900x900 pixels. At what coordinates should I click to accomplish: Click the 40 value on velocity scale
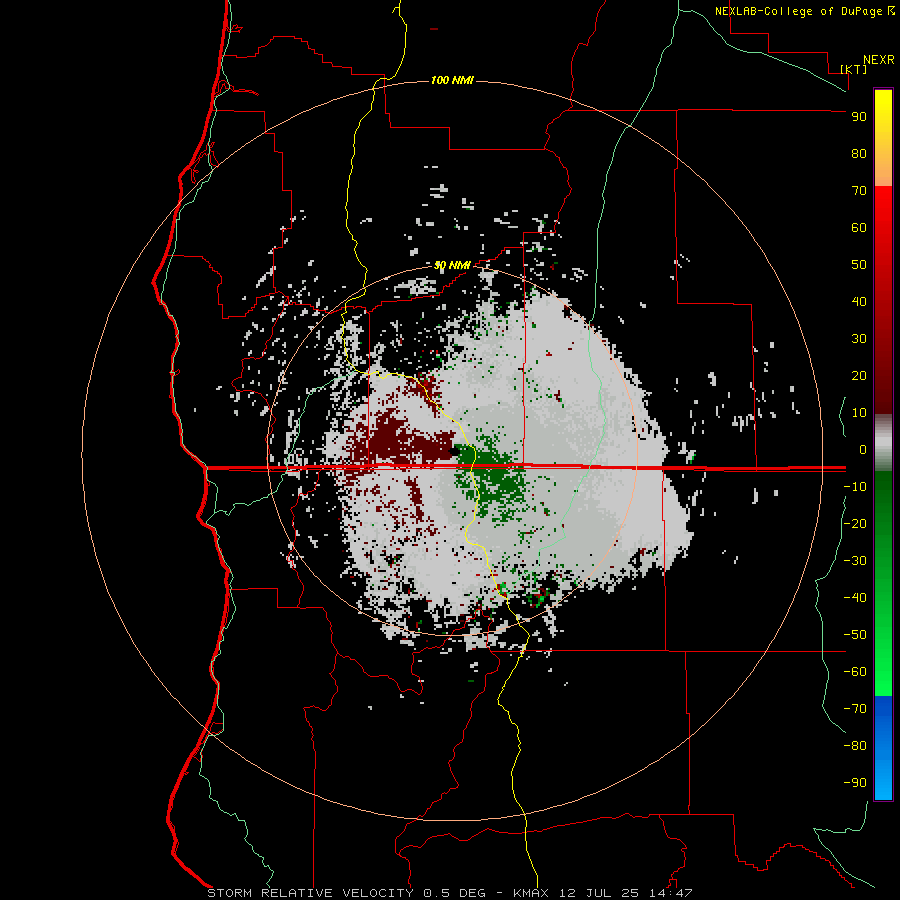click(x=859, y=302)
